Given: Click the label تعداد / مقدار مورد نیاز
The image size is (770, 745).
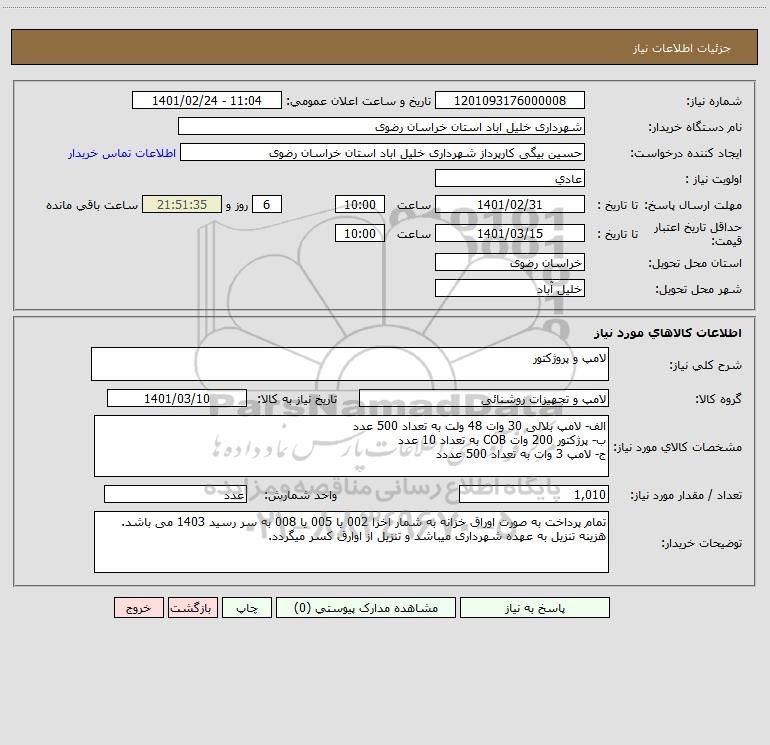Looking at the screenshot, I should (686, 495).
